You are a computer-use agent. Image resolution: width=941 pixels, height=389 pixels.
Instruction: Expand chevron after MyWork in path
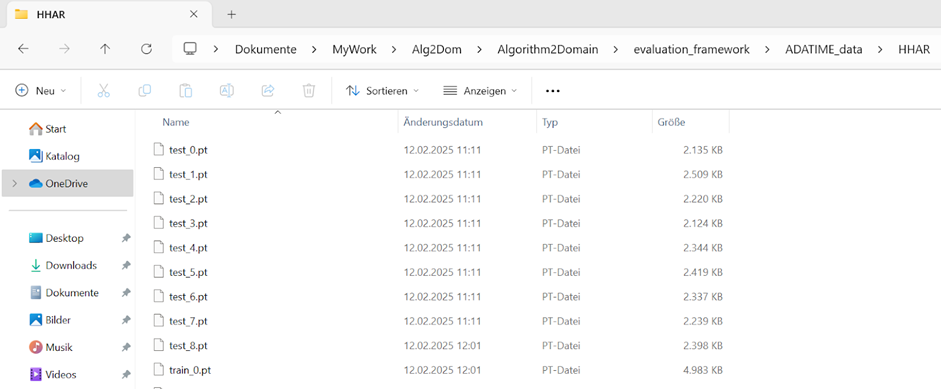click(394, 50)
